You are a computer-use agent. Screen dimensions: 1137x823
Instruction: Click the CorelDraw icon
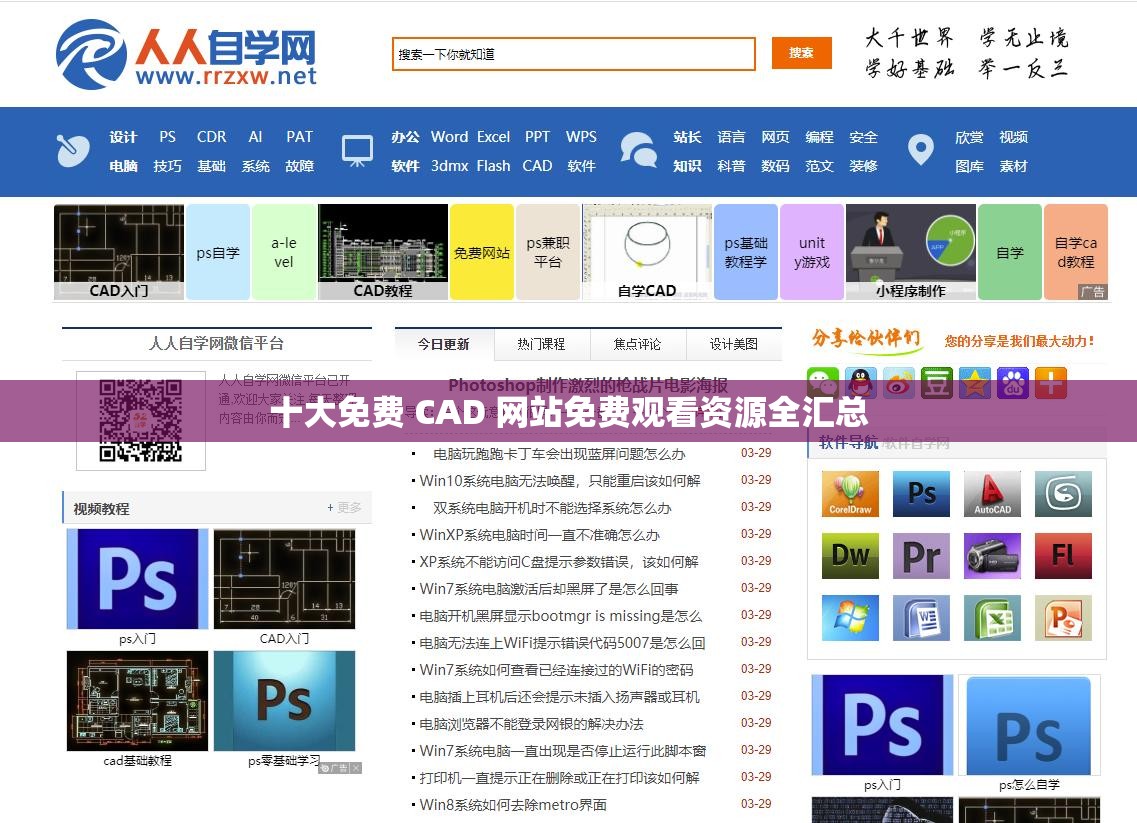coord(849,493)
